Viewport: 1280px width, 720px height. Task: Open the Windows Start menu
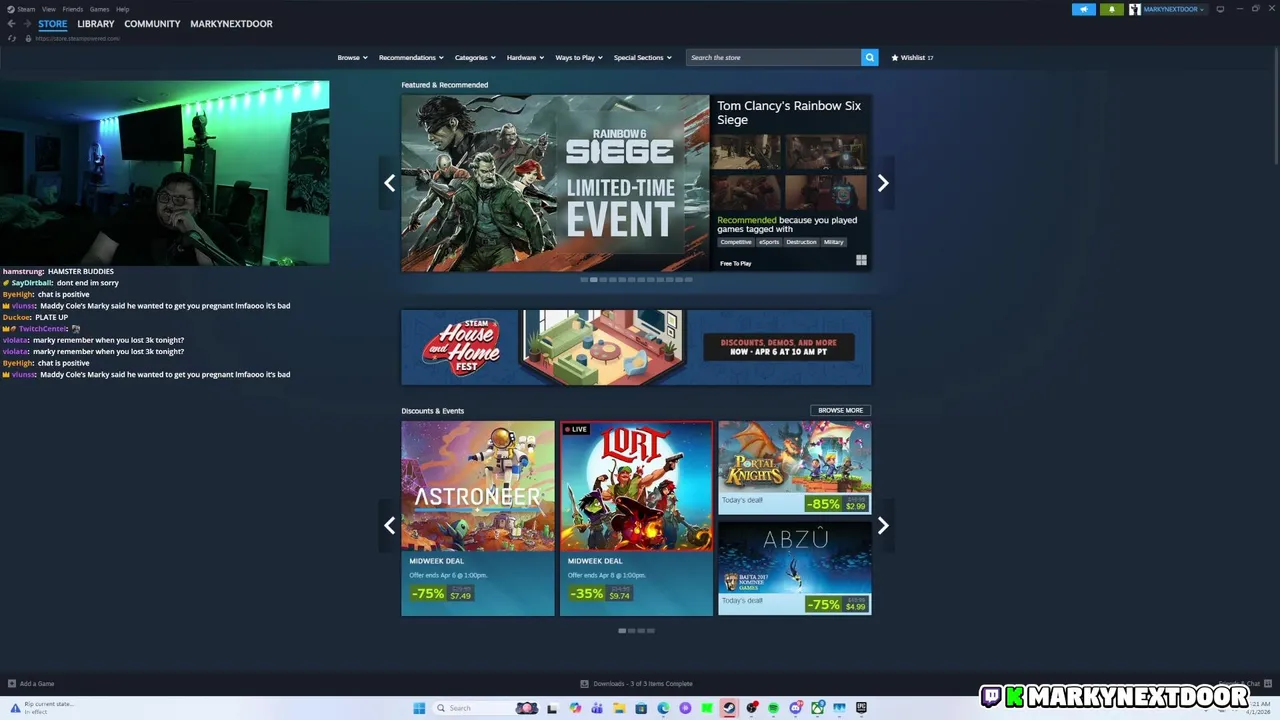point(419,708)
